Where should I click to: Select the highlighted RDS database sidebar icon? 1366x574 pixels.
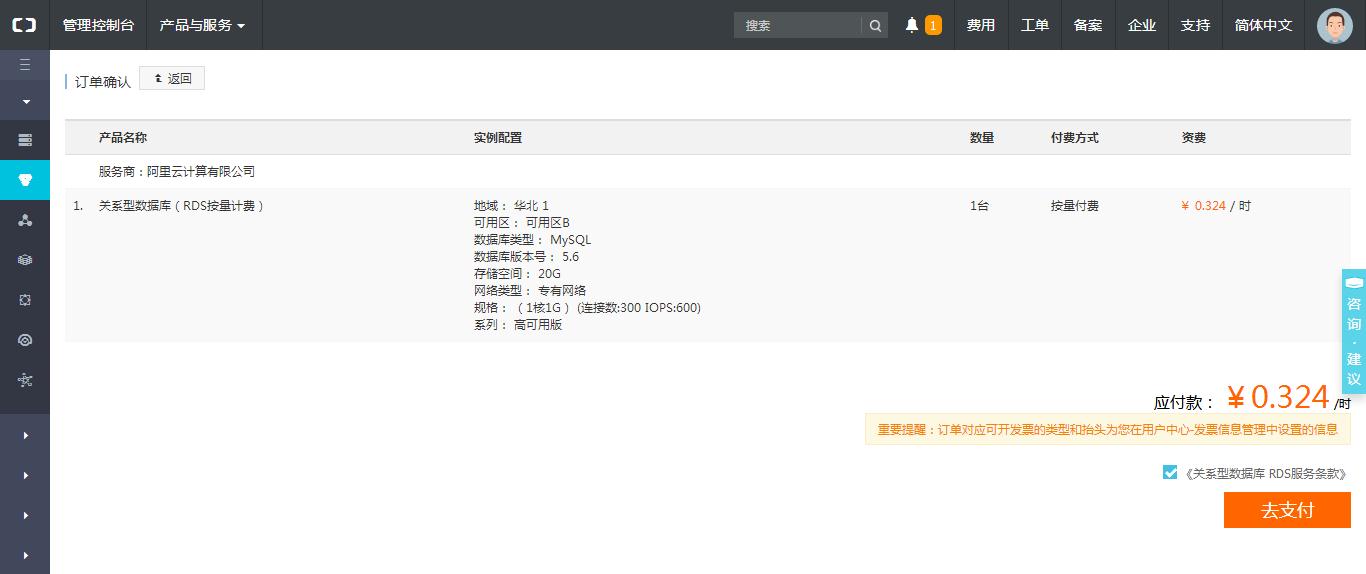(25, 180)
